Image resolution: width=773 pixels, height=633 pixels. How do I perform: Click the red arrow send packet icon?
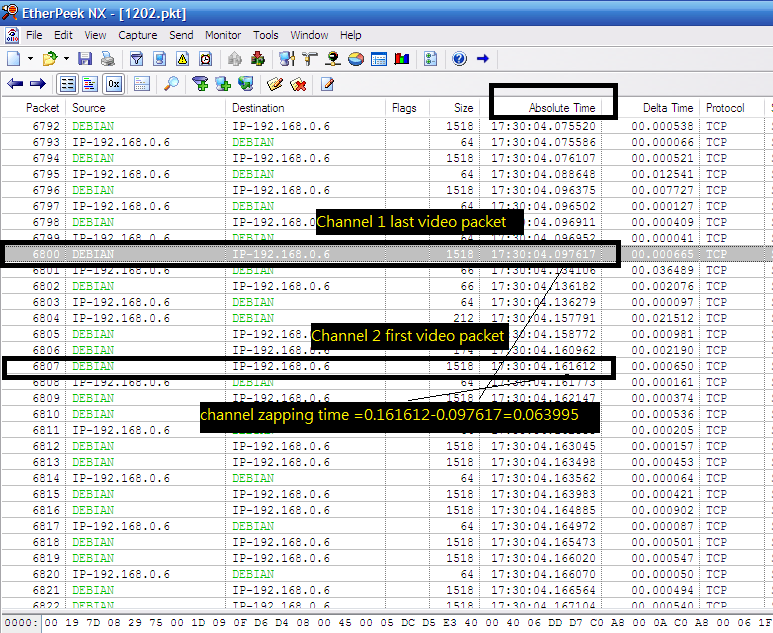[x=258, y=59]
